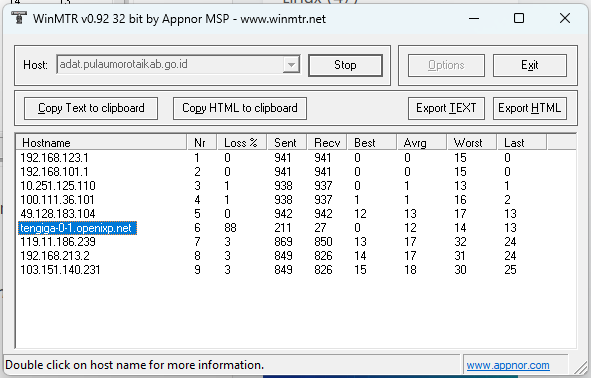Screen dimensions: 591x378
Task: Click the Hostname column header
Action: 101,143
